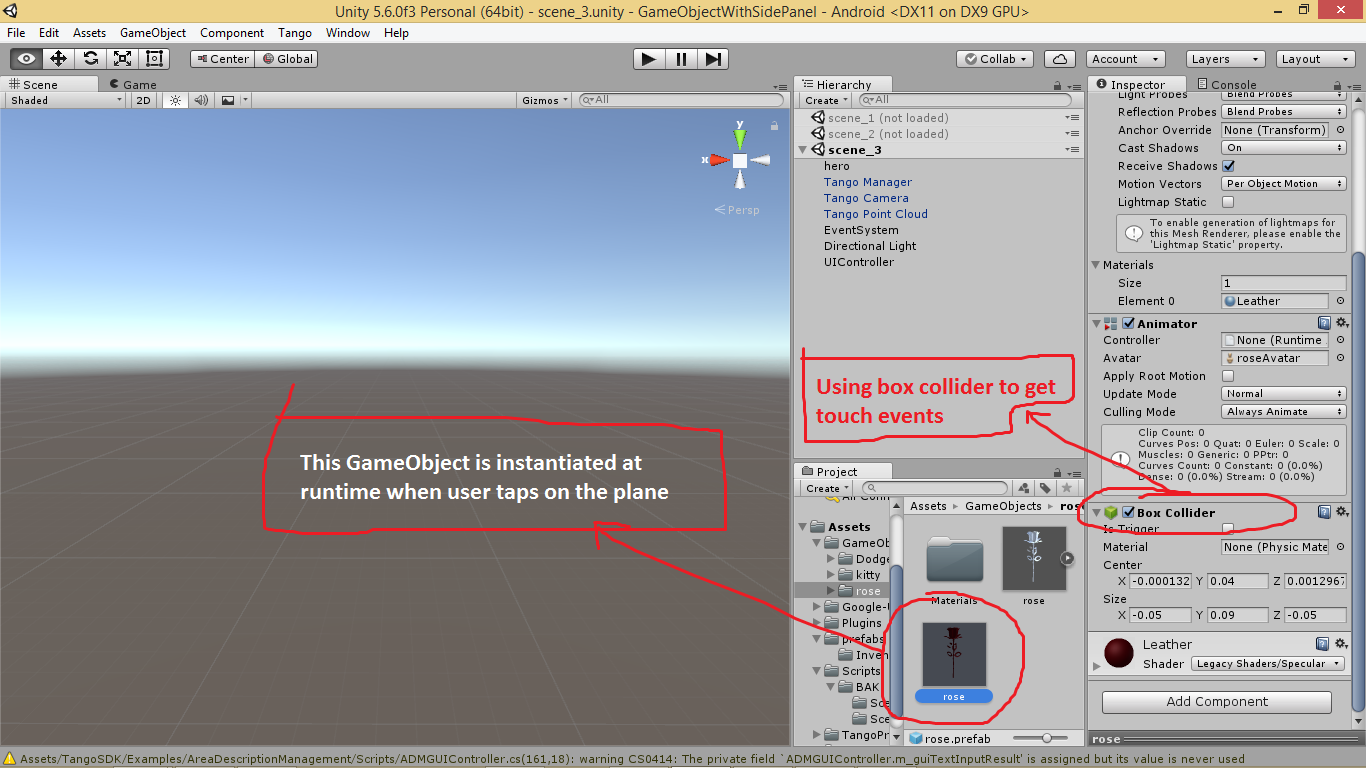Viewport: 1366px width, 768px height.
Task: Open the Cast Shadows dropdown
Action: (1284, 148)
